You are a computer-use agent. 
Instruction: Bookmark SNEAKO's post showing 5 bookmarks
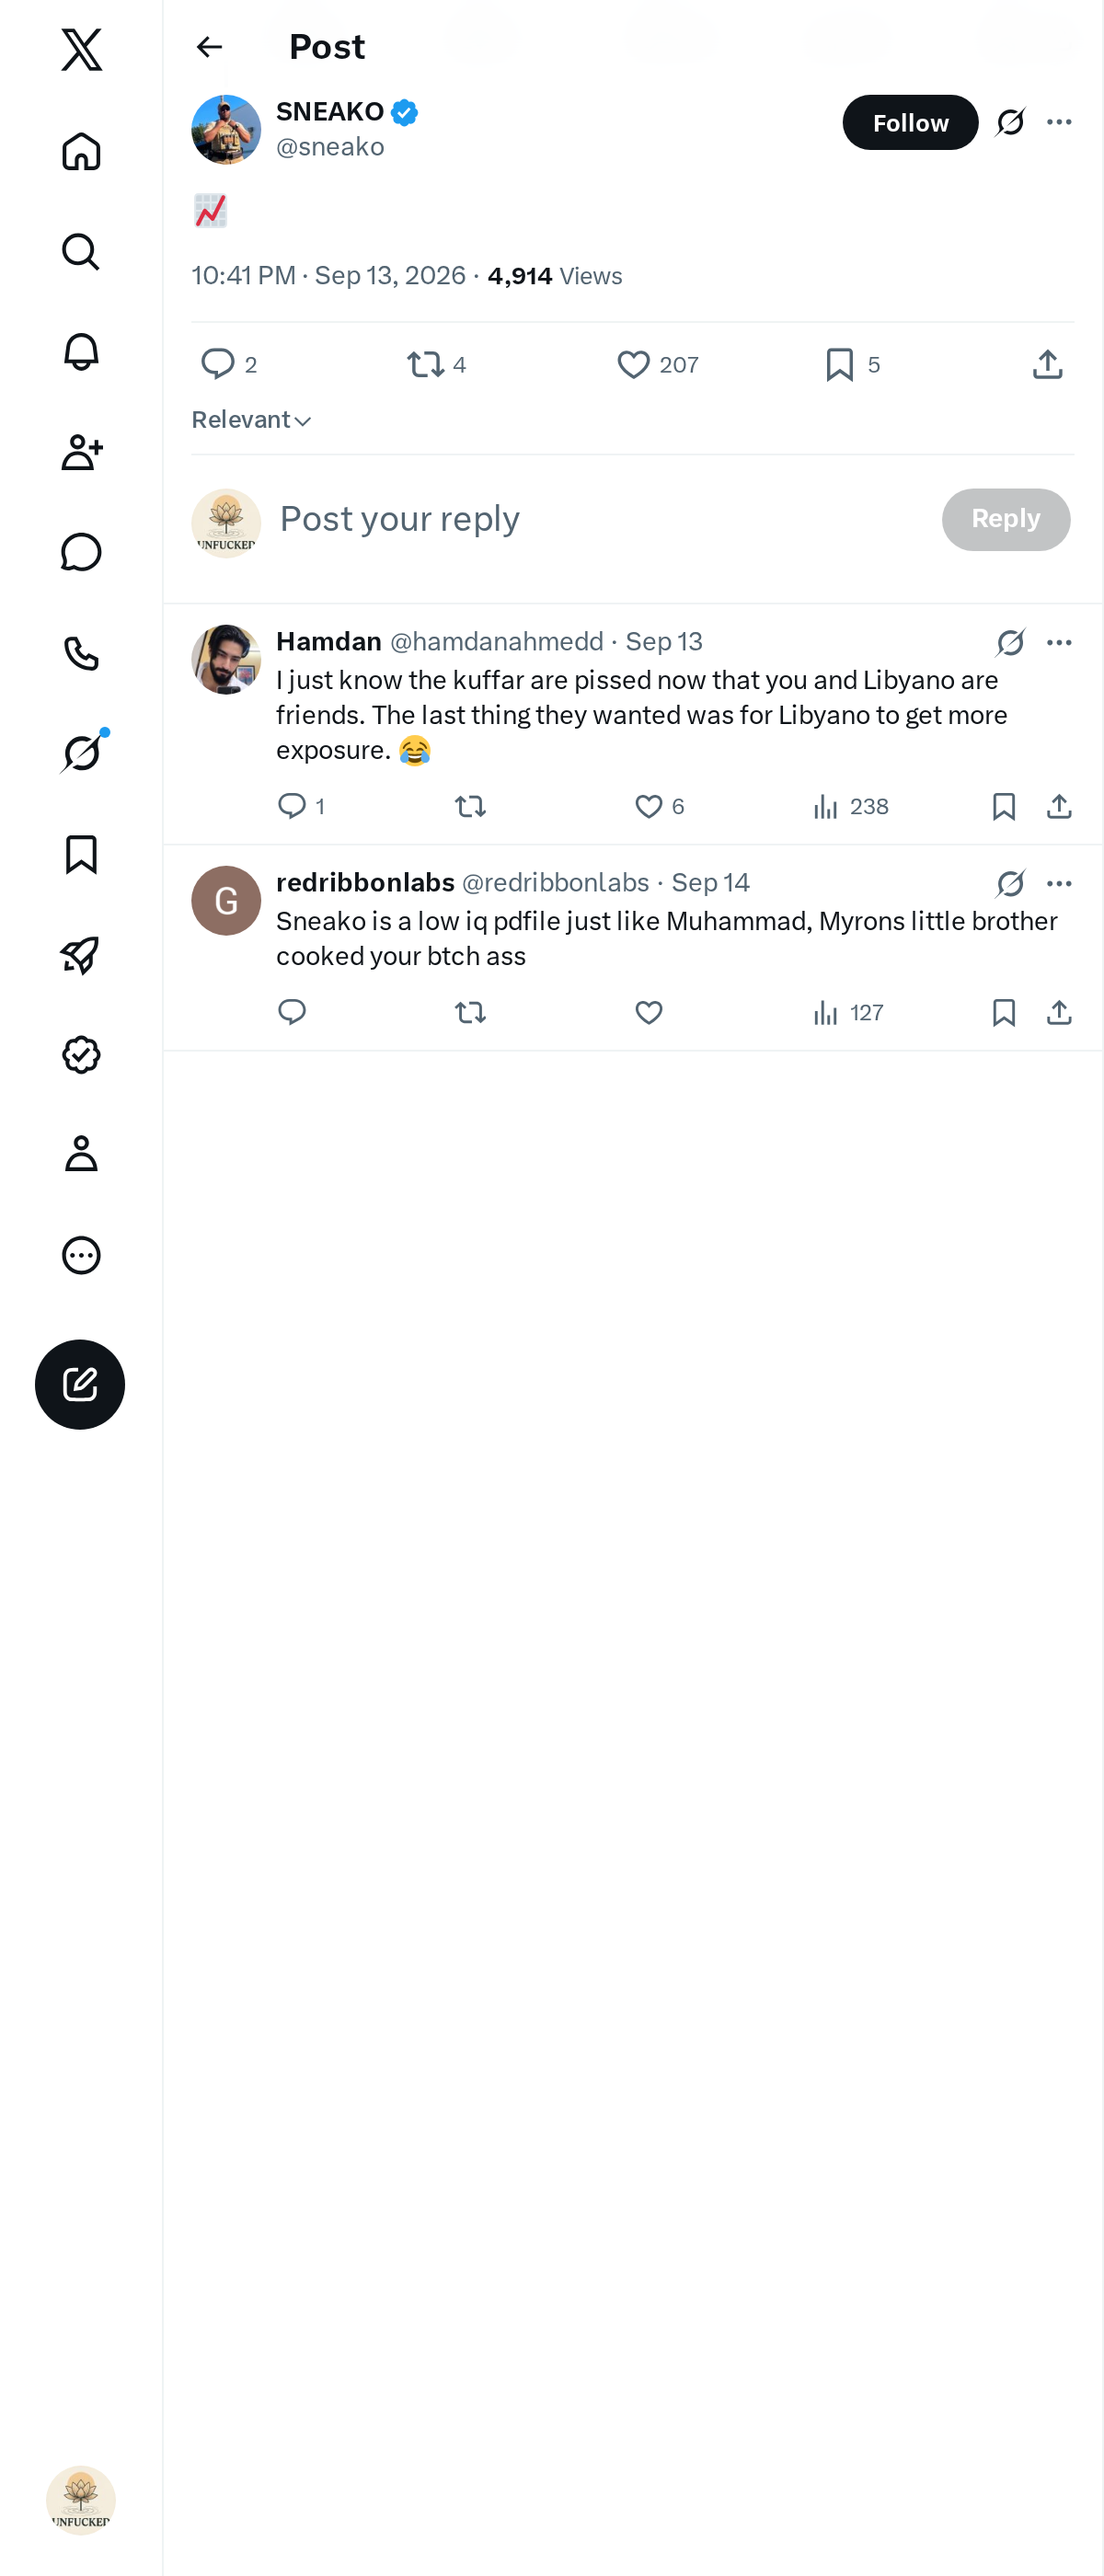pos(853,364)
